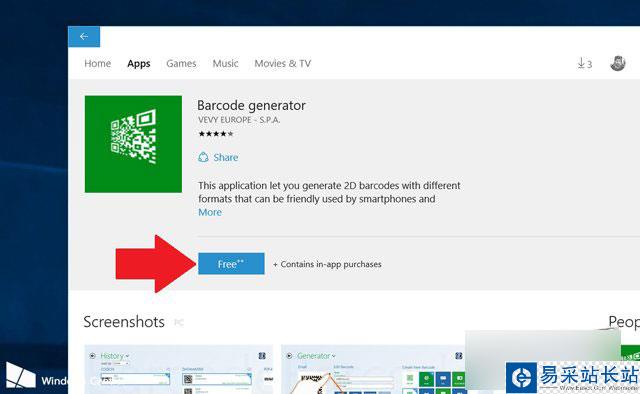Image resolution: width=640 pixels, height=394 pixels.
Task: Select the Music tab
Action: click(x=225, y=64)
